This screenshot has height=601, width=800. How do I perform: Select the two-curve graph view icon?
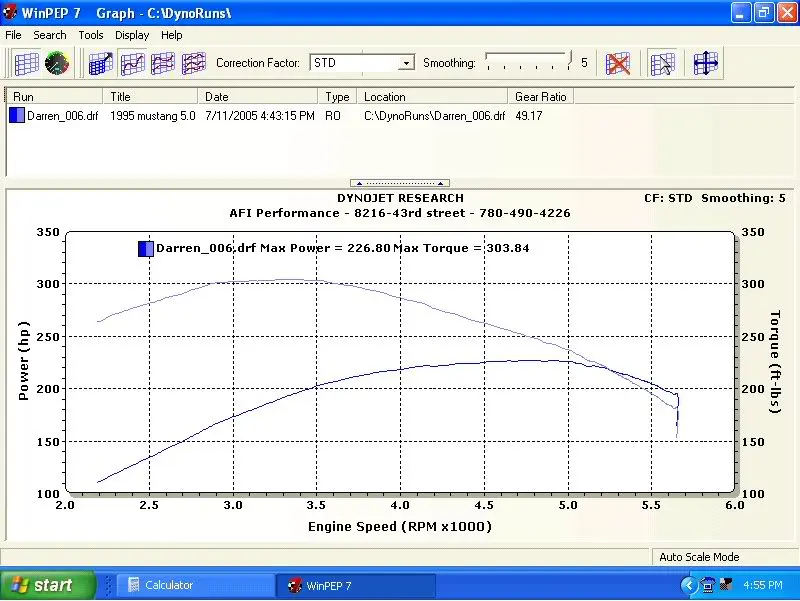click(x=163, y=64)
